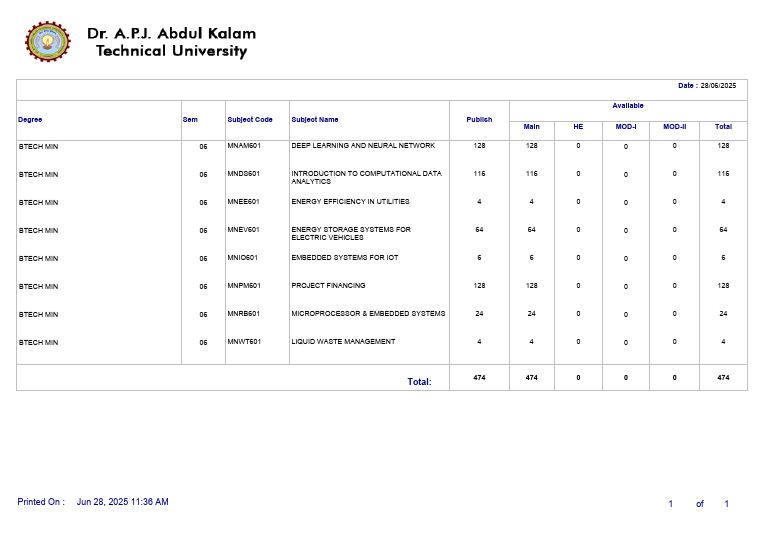Click MOD-II value 0 in MNIO601 row
The image size is (768, 544).
674,258
